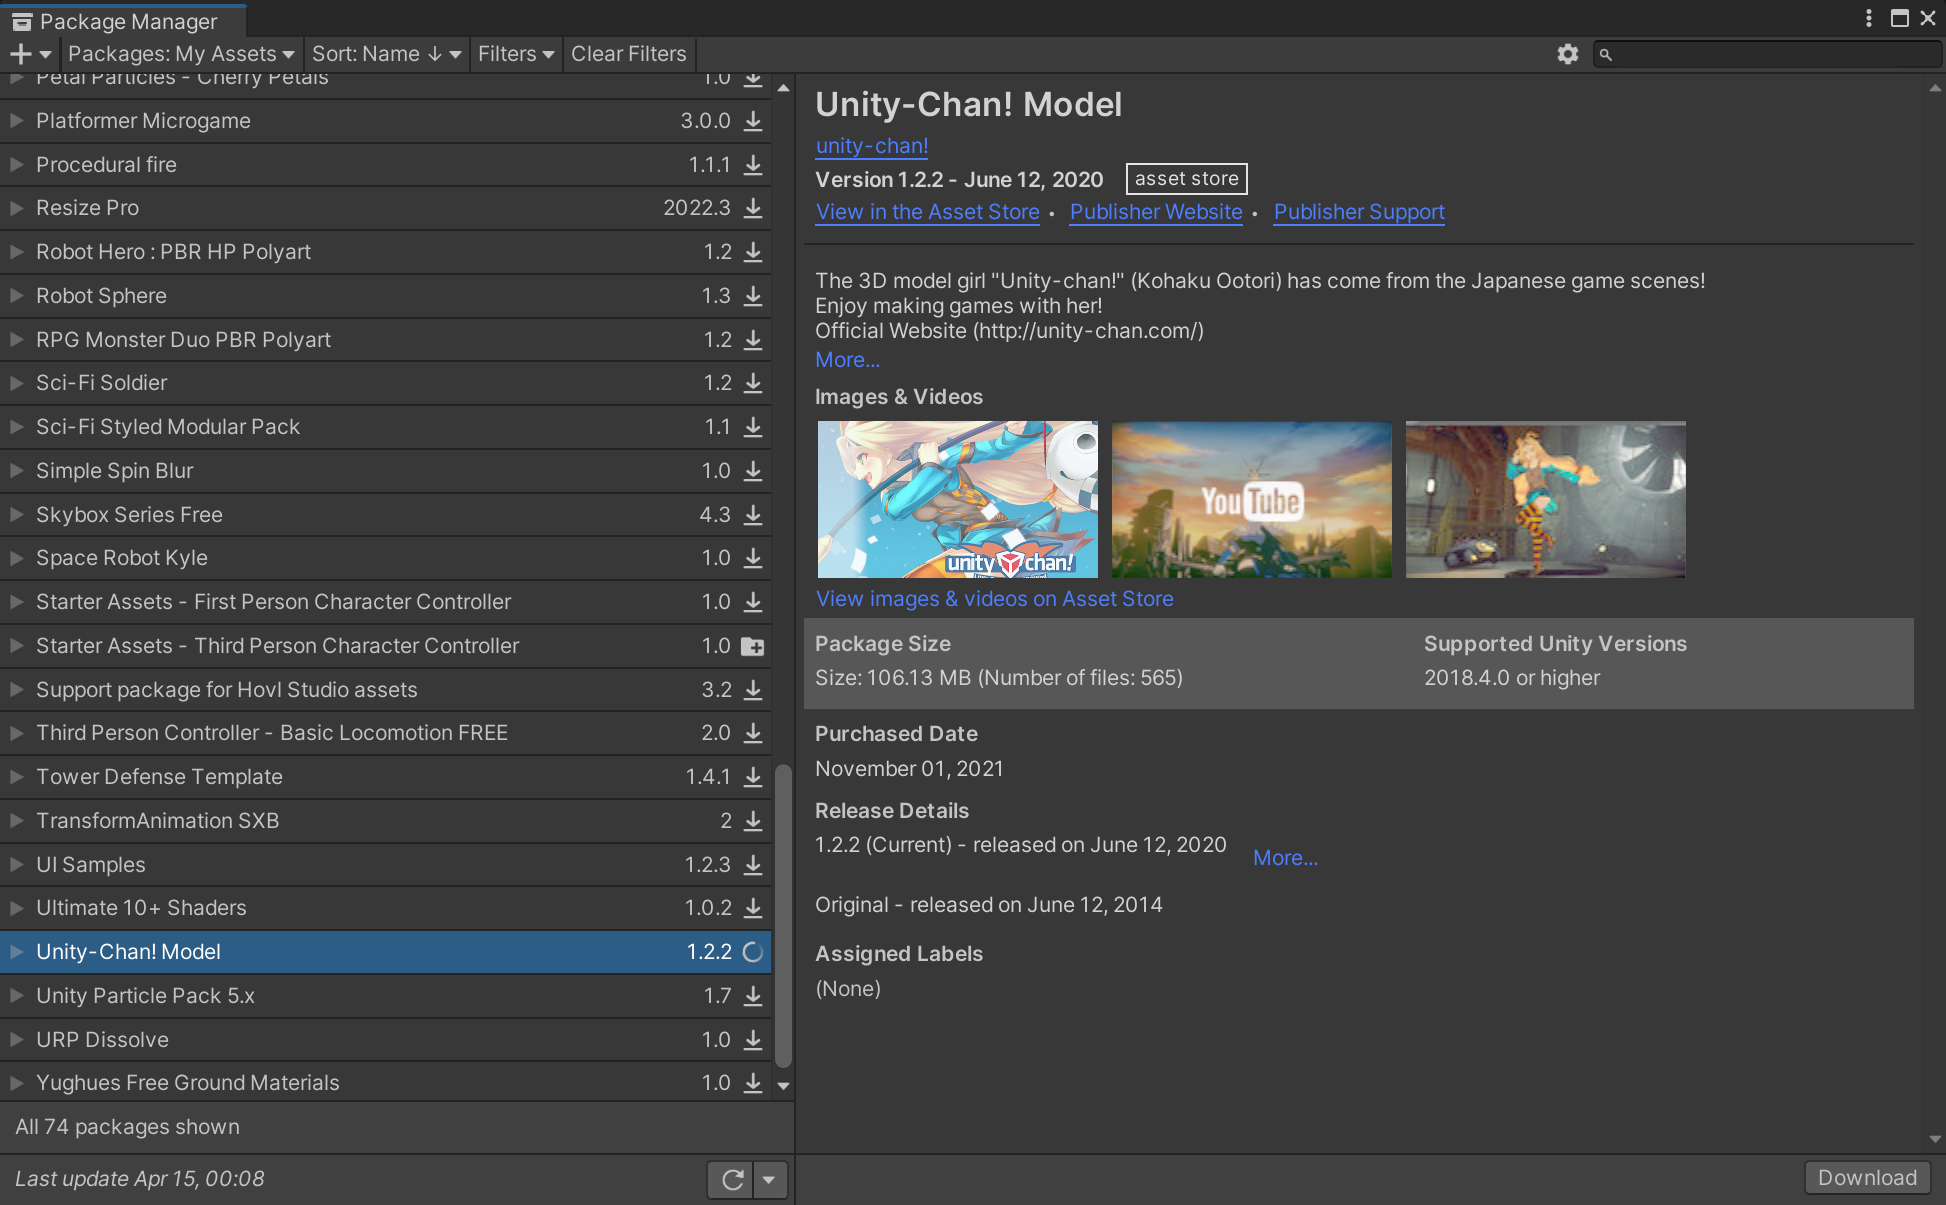1946x1205 pixels.
Task: Click download icon for Robot Hero : PBR HP Polyart
Action: click(753, 252)
